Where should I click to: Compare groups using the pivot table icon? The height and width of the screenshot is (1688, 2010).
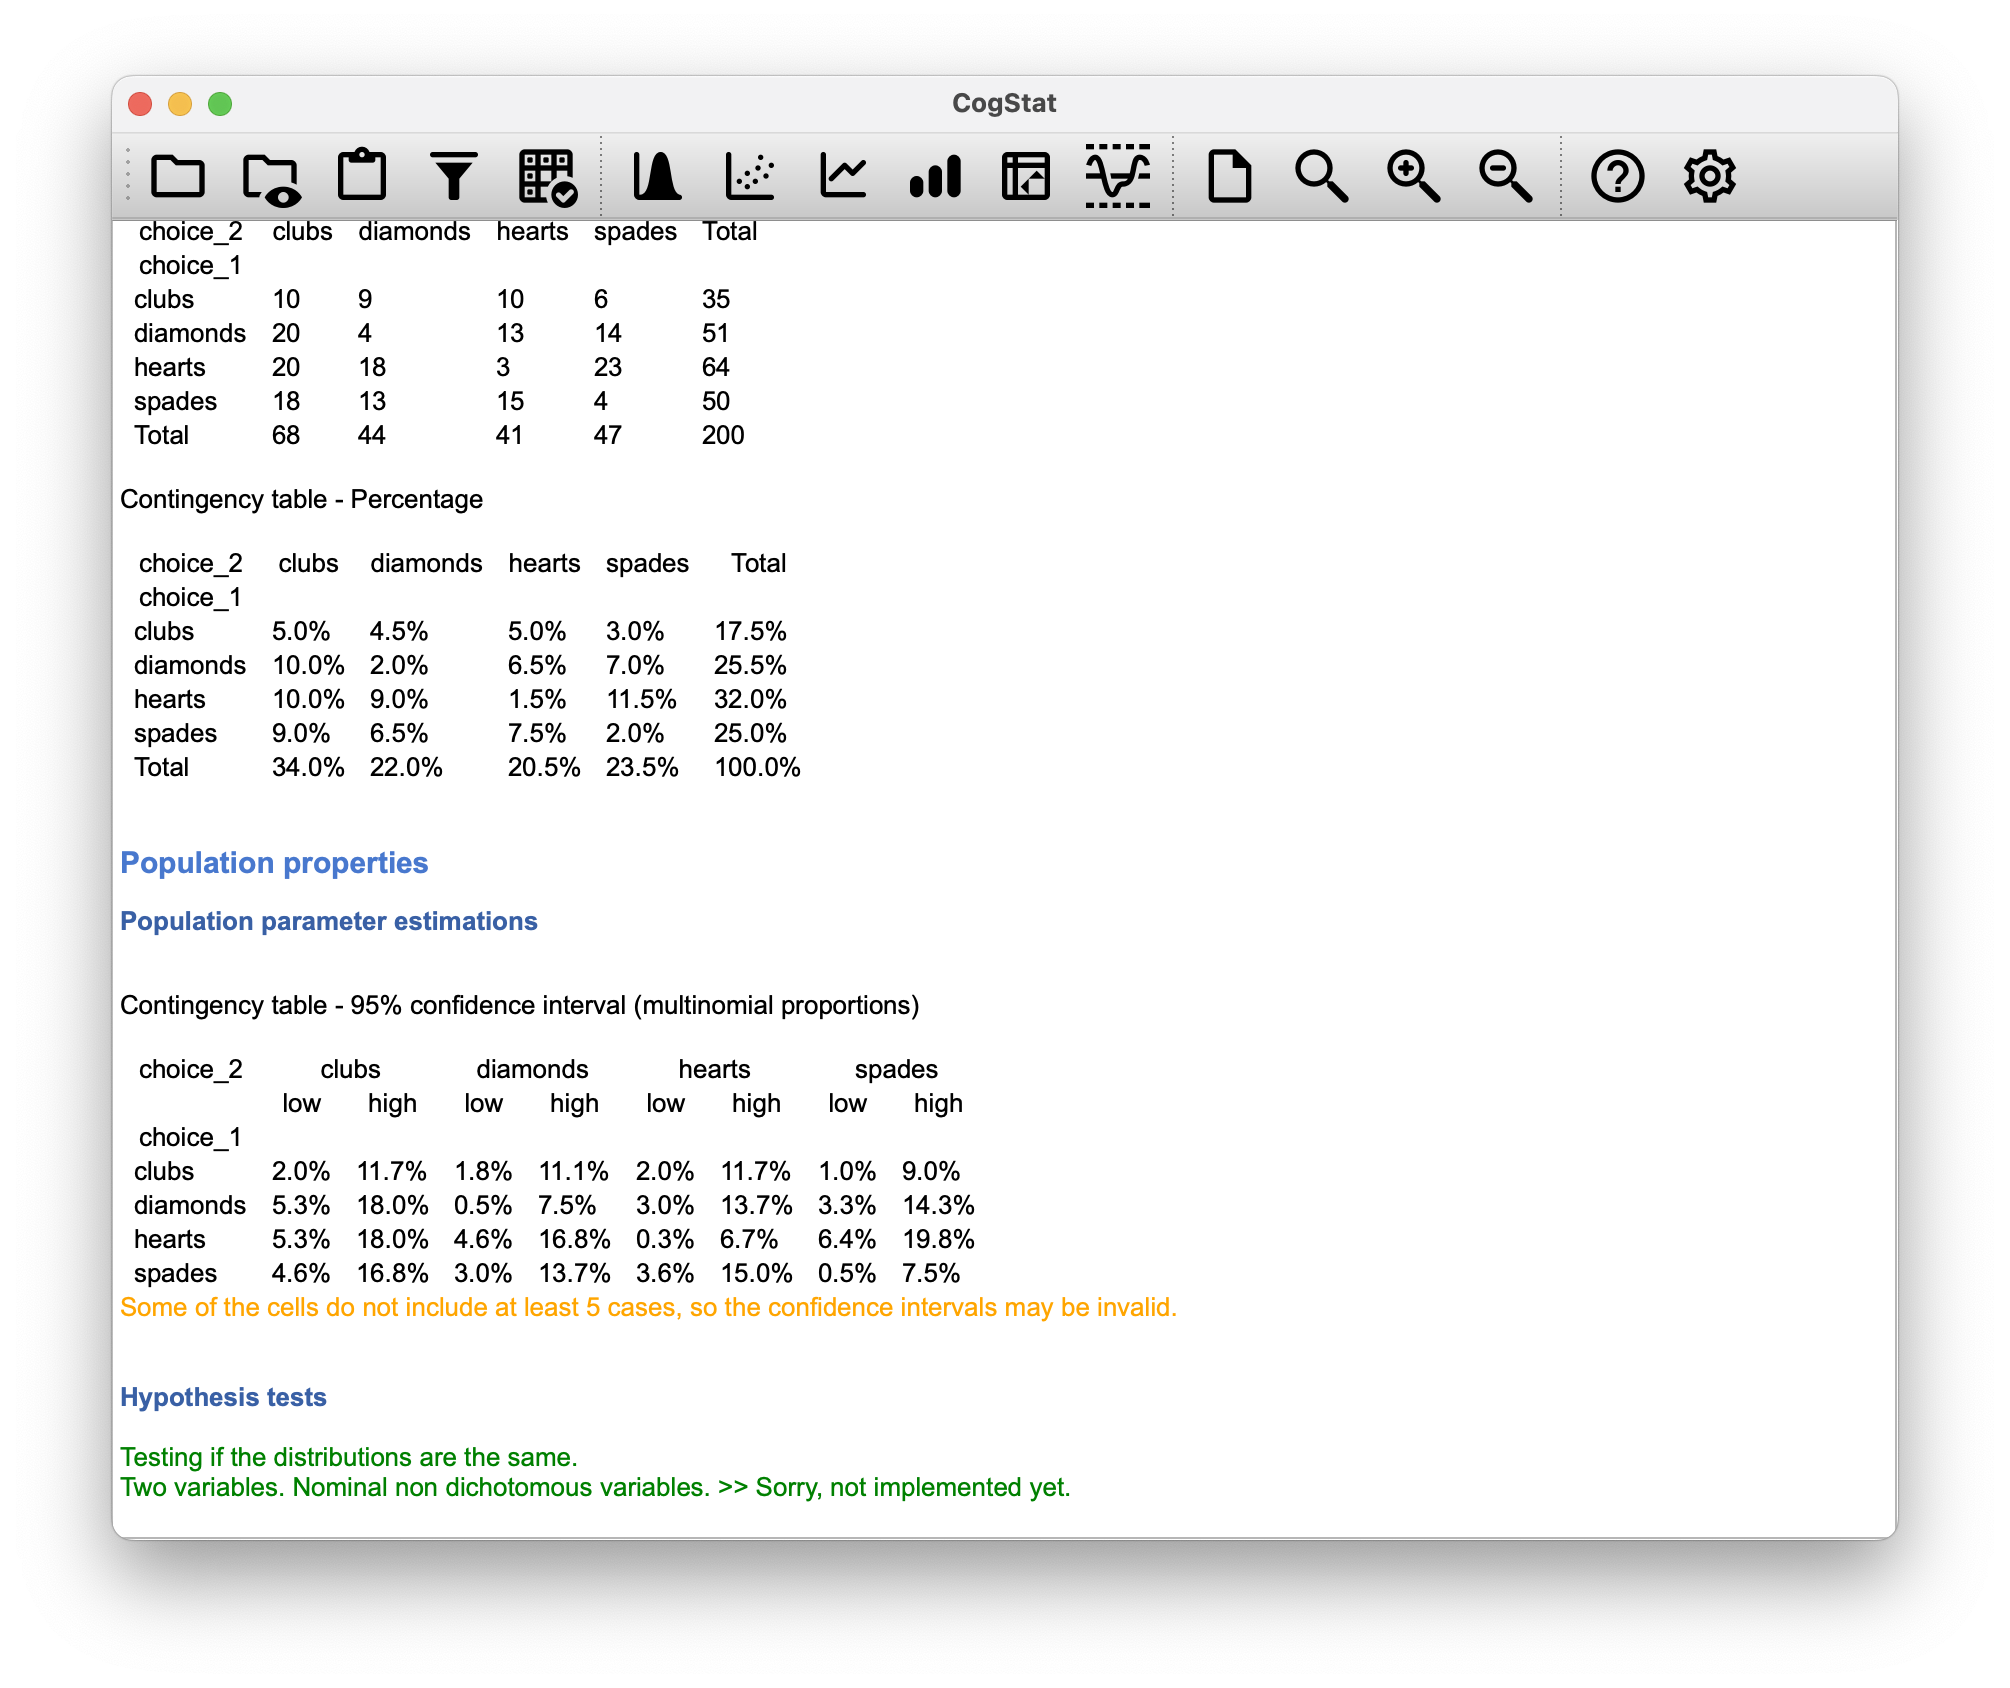pyautogui.click(x=1024, y=177)
